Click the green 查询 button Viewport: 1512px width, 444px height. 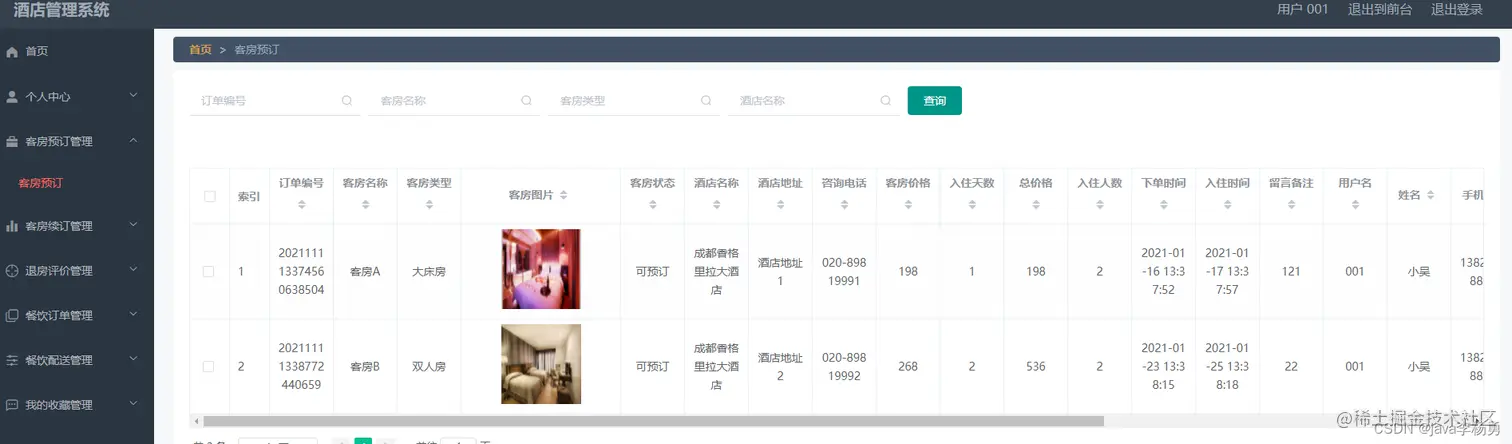935,101
